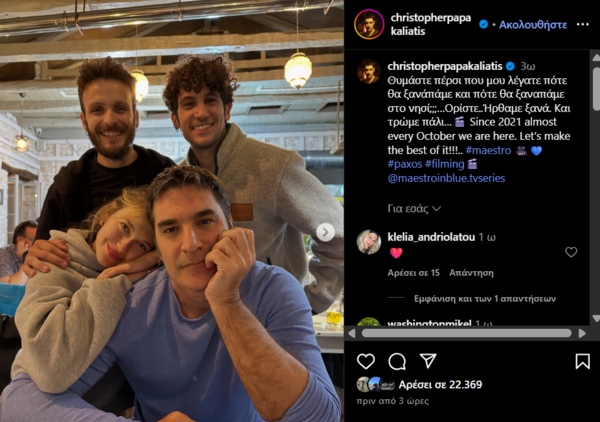
Task: Open klelia_andriolatou's profile name
Action: click(431, 237)
